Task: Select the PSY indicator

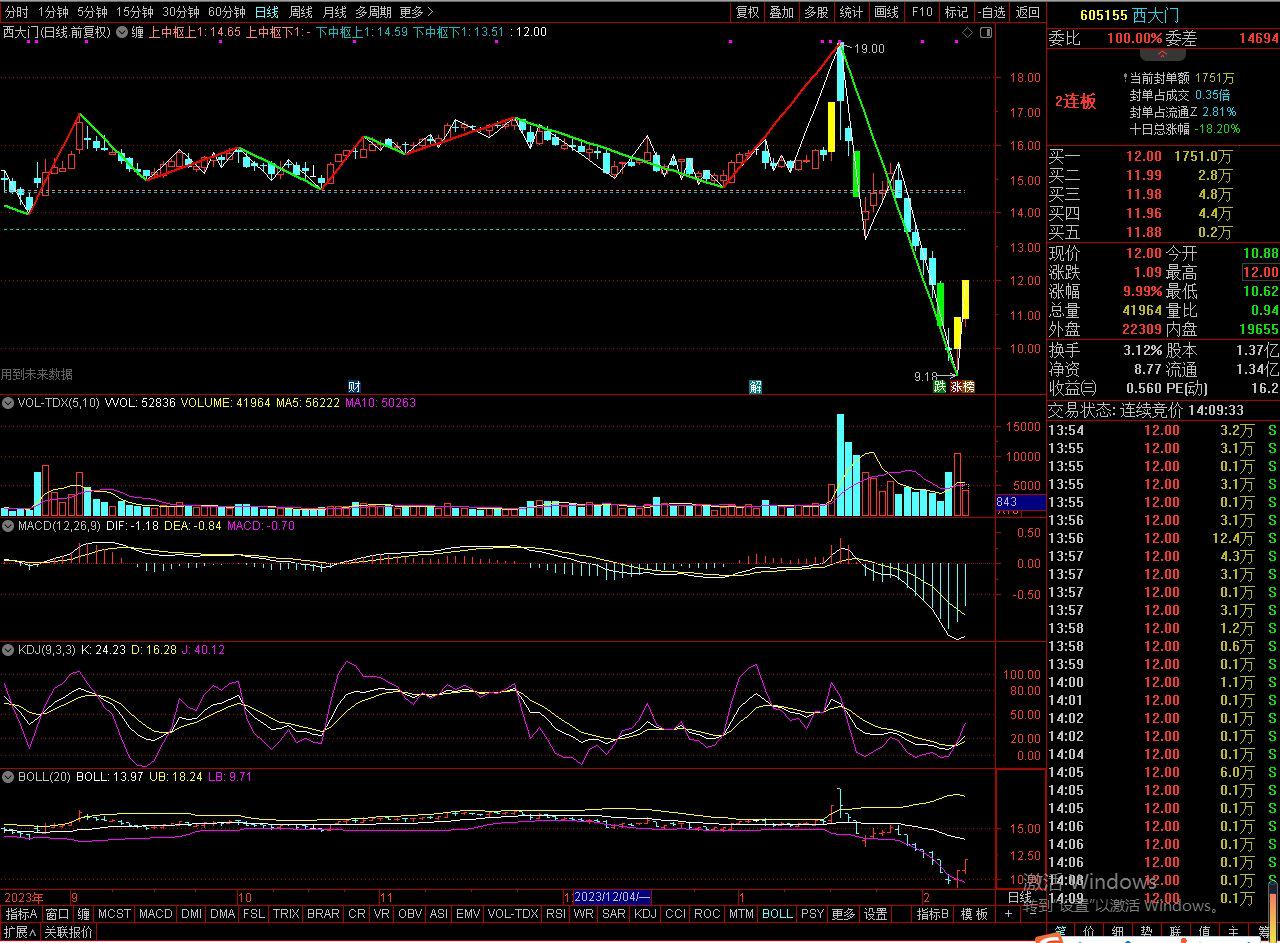Action: (812, 914)
